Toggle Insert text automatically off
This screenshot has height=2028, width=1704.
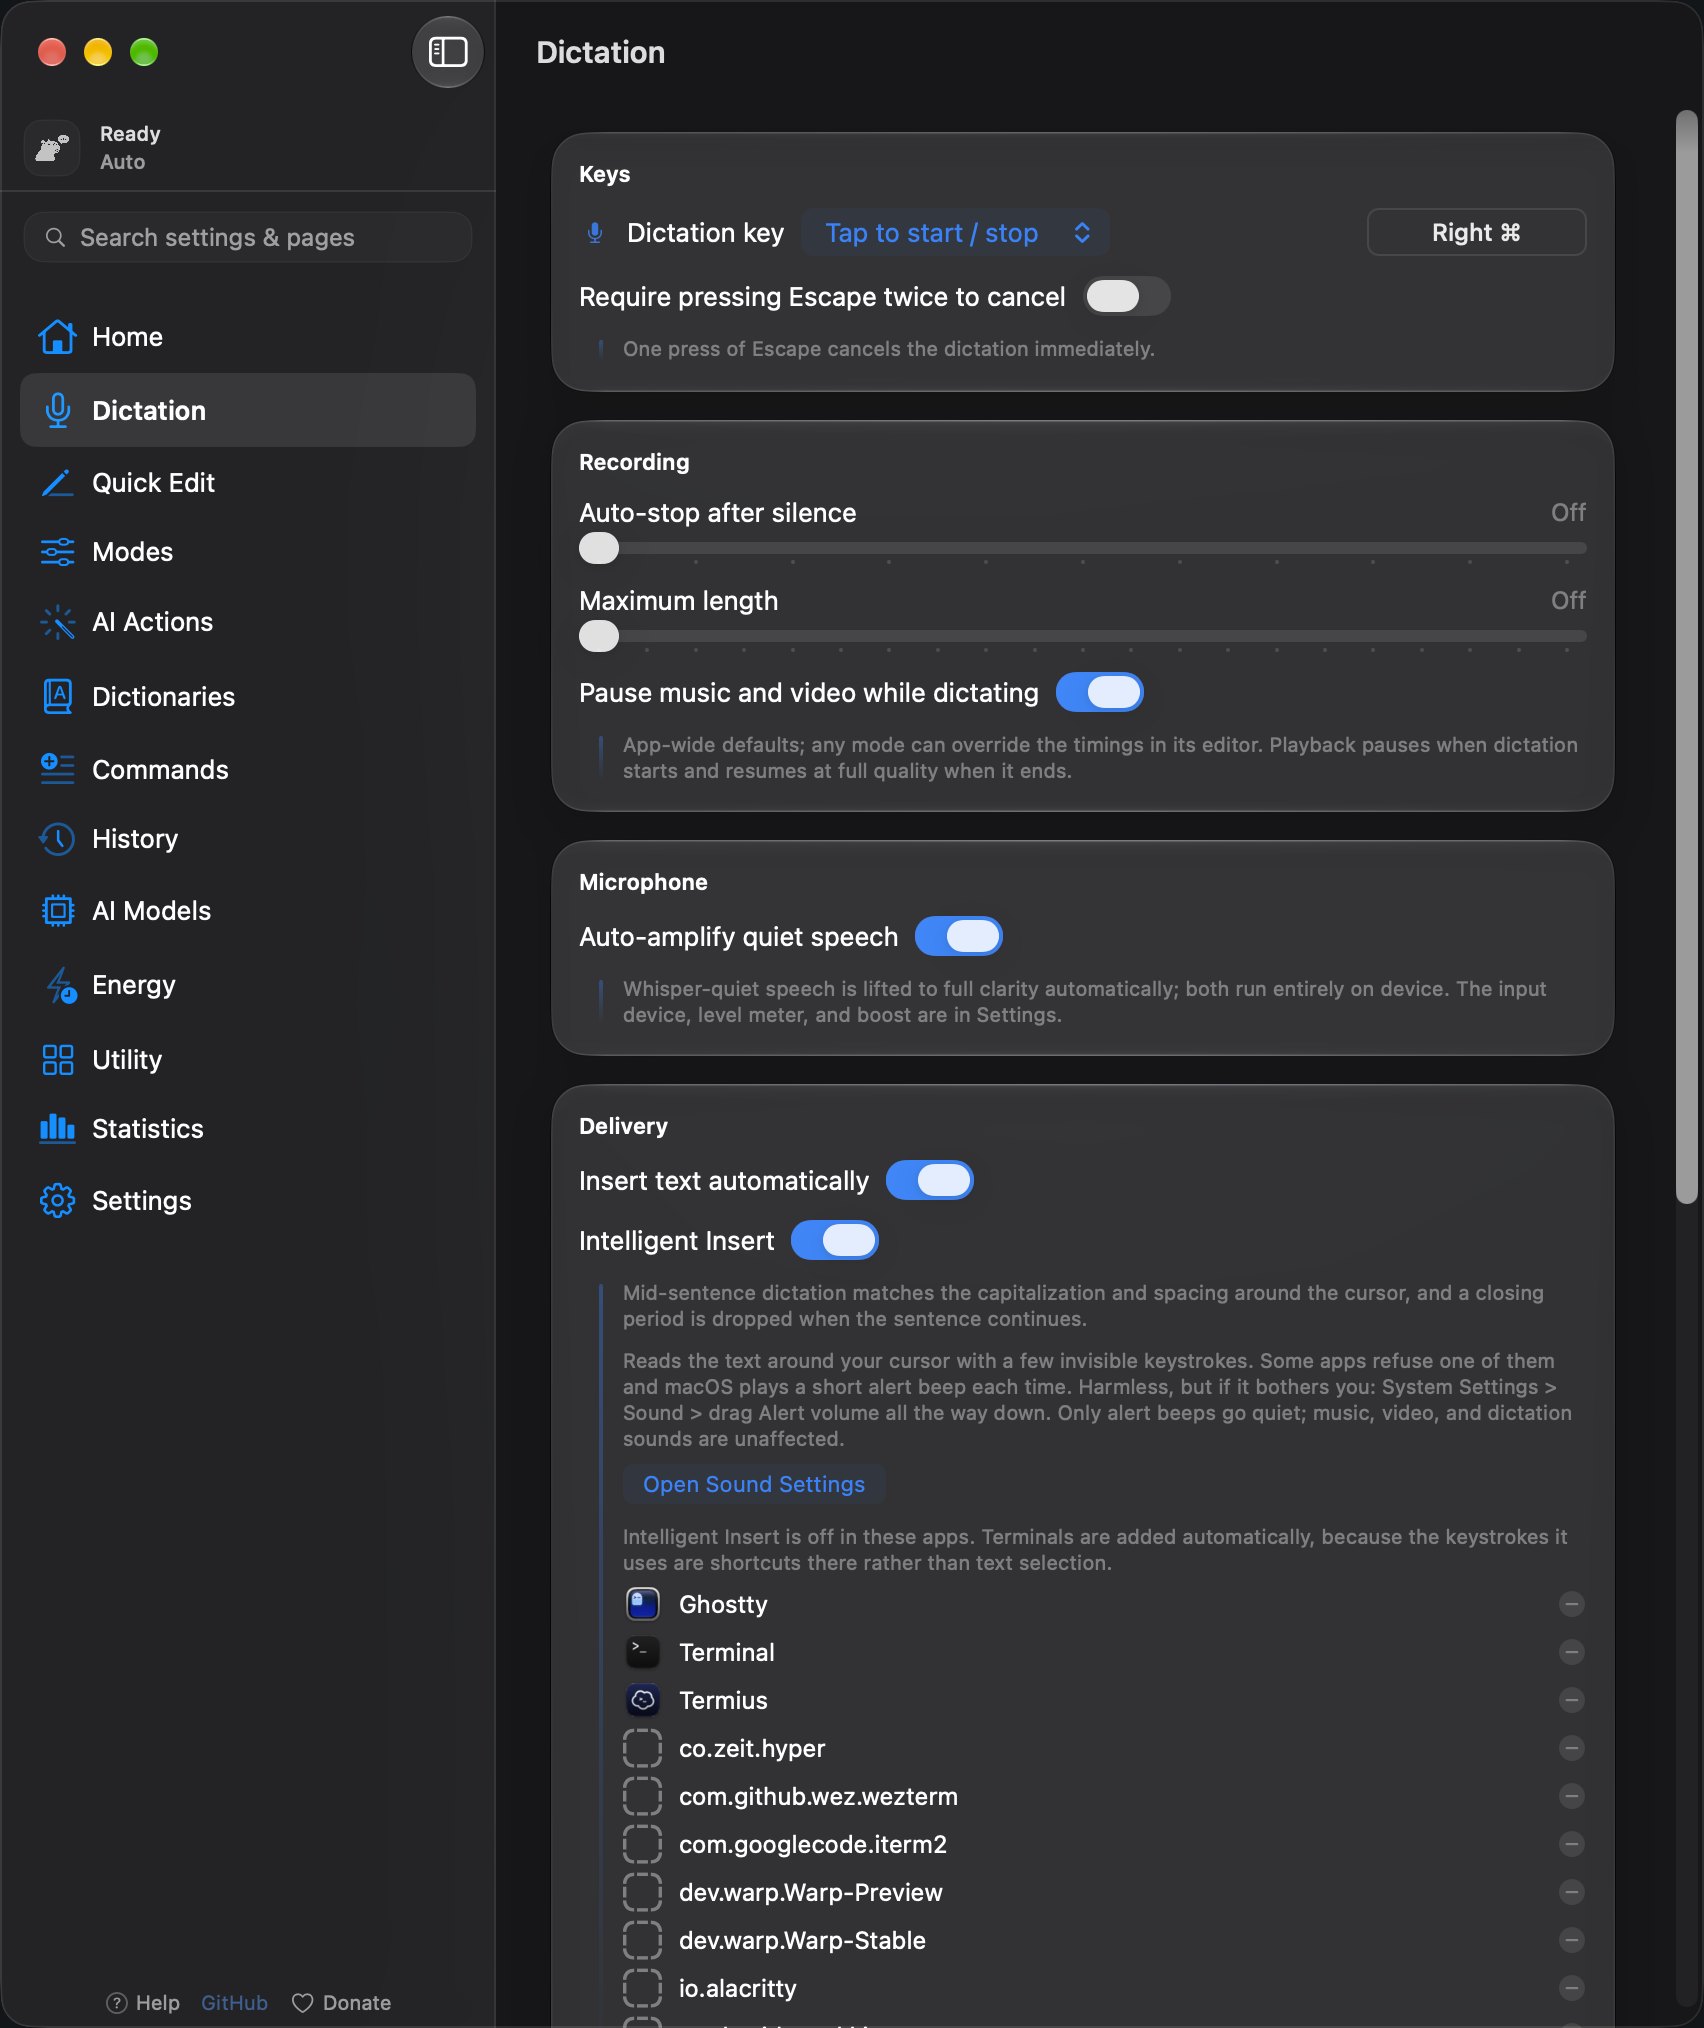coord(930,1181)
